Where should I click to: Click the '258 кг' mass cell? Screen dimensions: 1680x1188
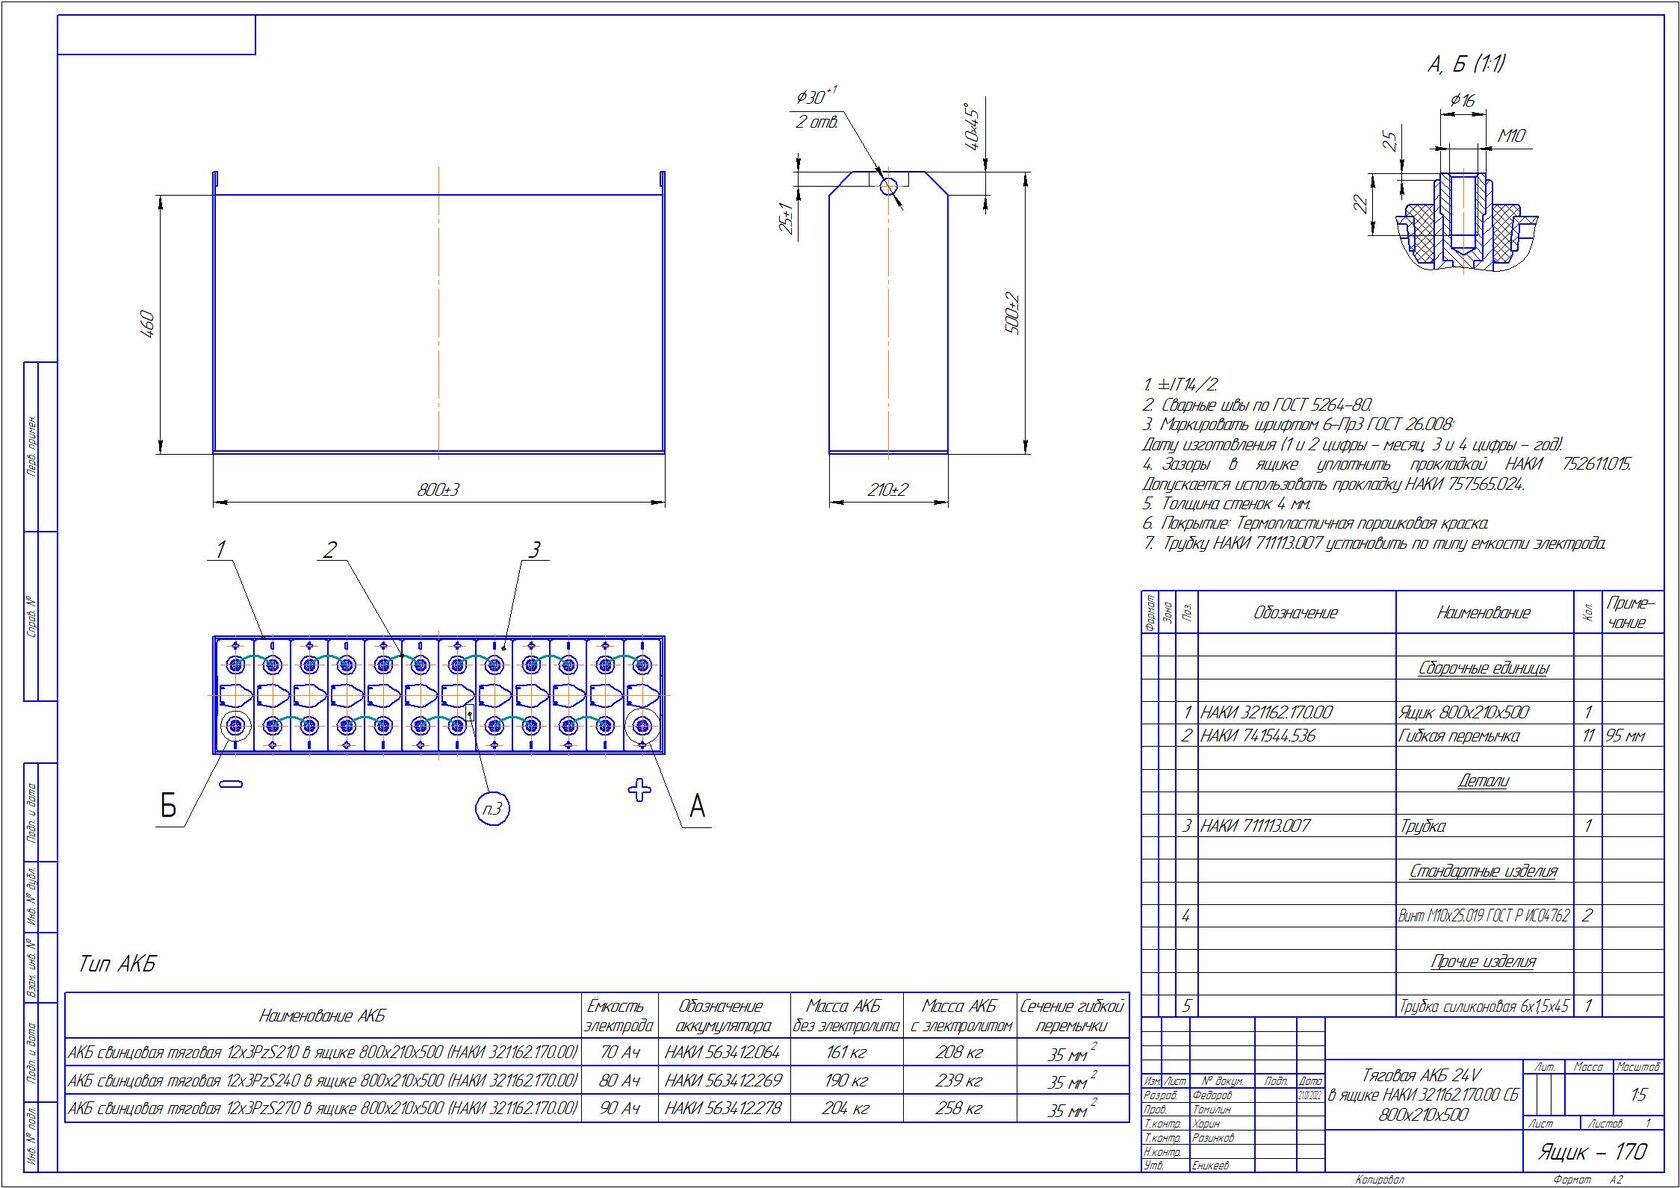[958, 1109]
